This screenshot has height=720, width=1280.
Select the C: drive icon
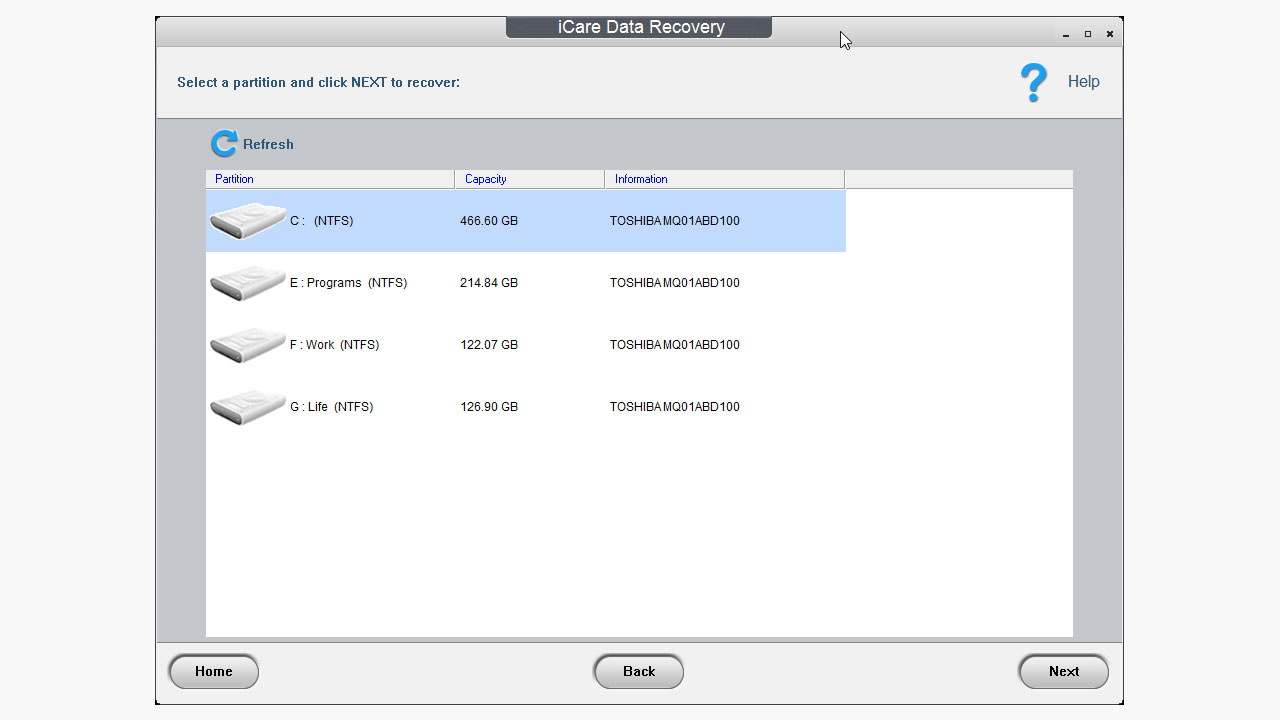pos(248,221)
